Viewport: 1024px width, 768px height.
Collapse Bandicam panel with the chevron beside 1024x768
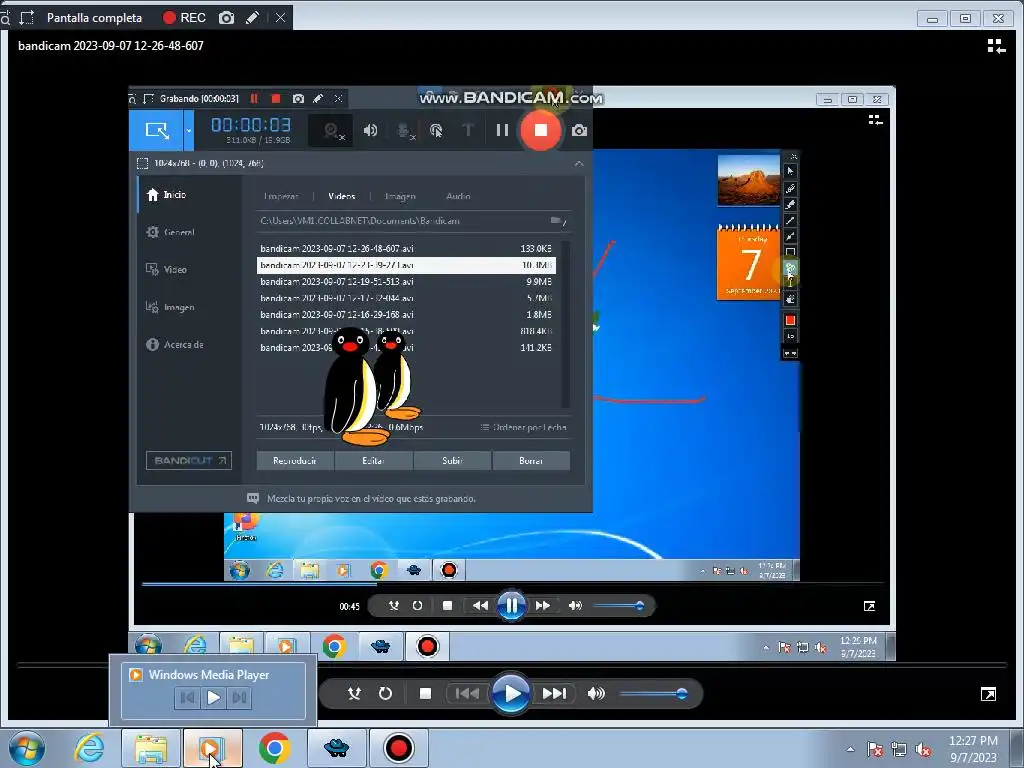pos(579,163)
